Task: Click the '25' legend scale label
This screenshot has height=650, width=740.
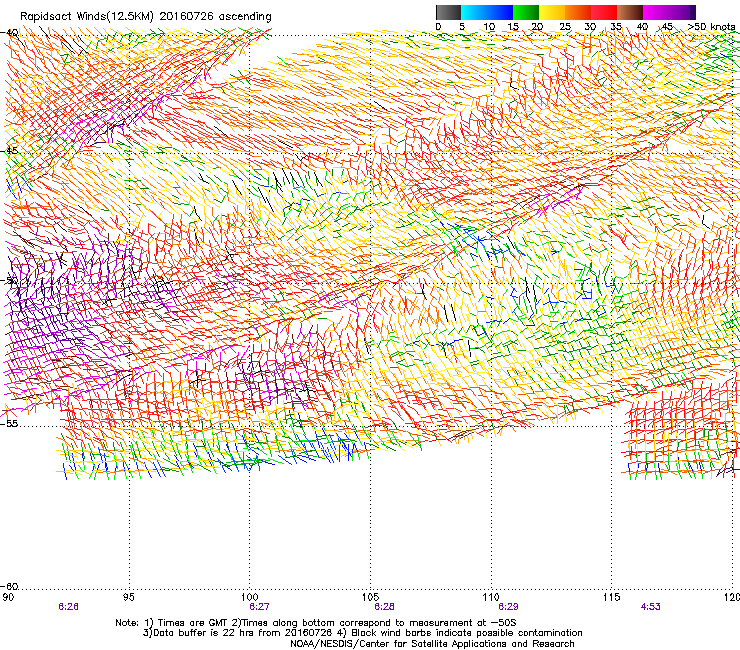Action: coord(565,27)
